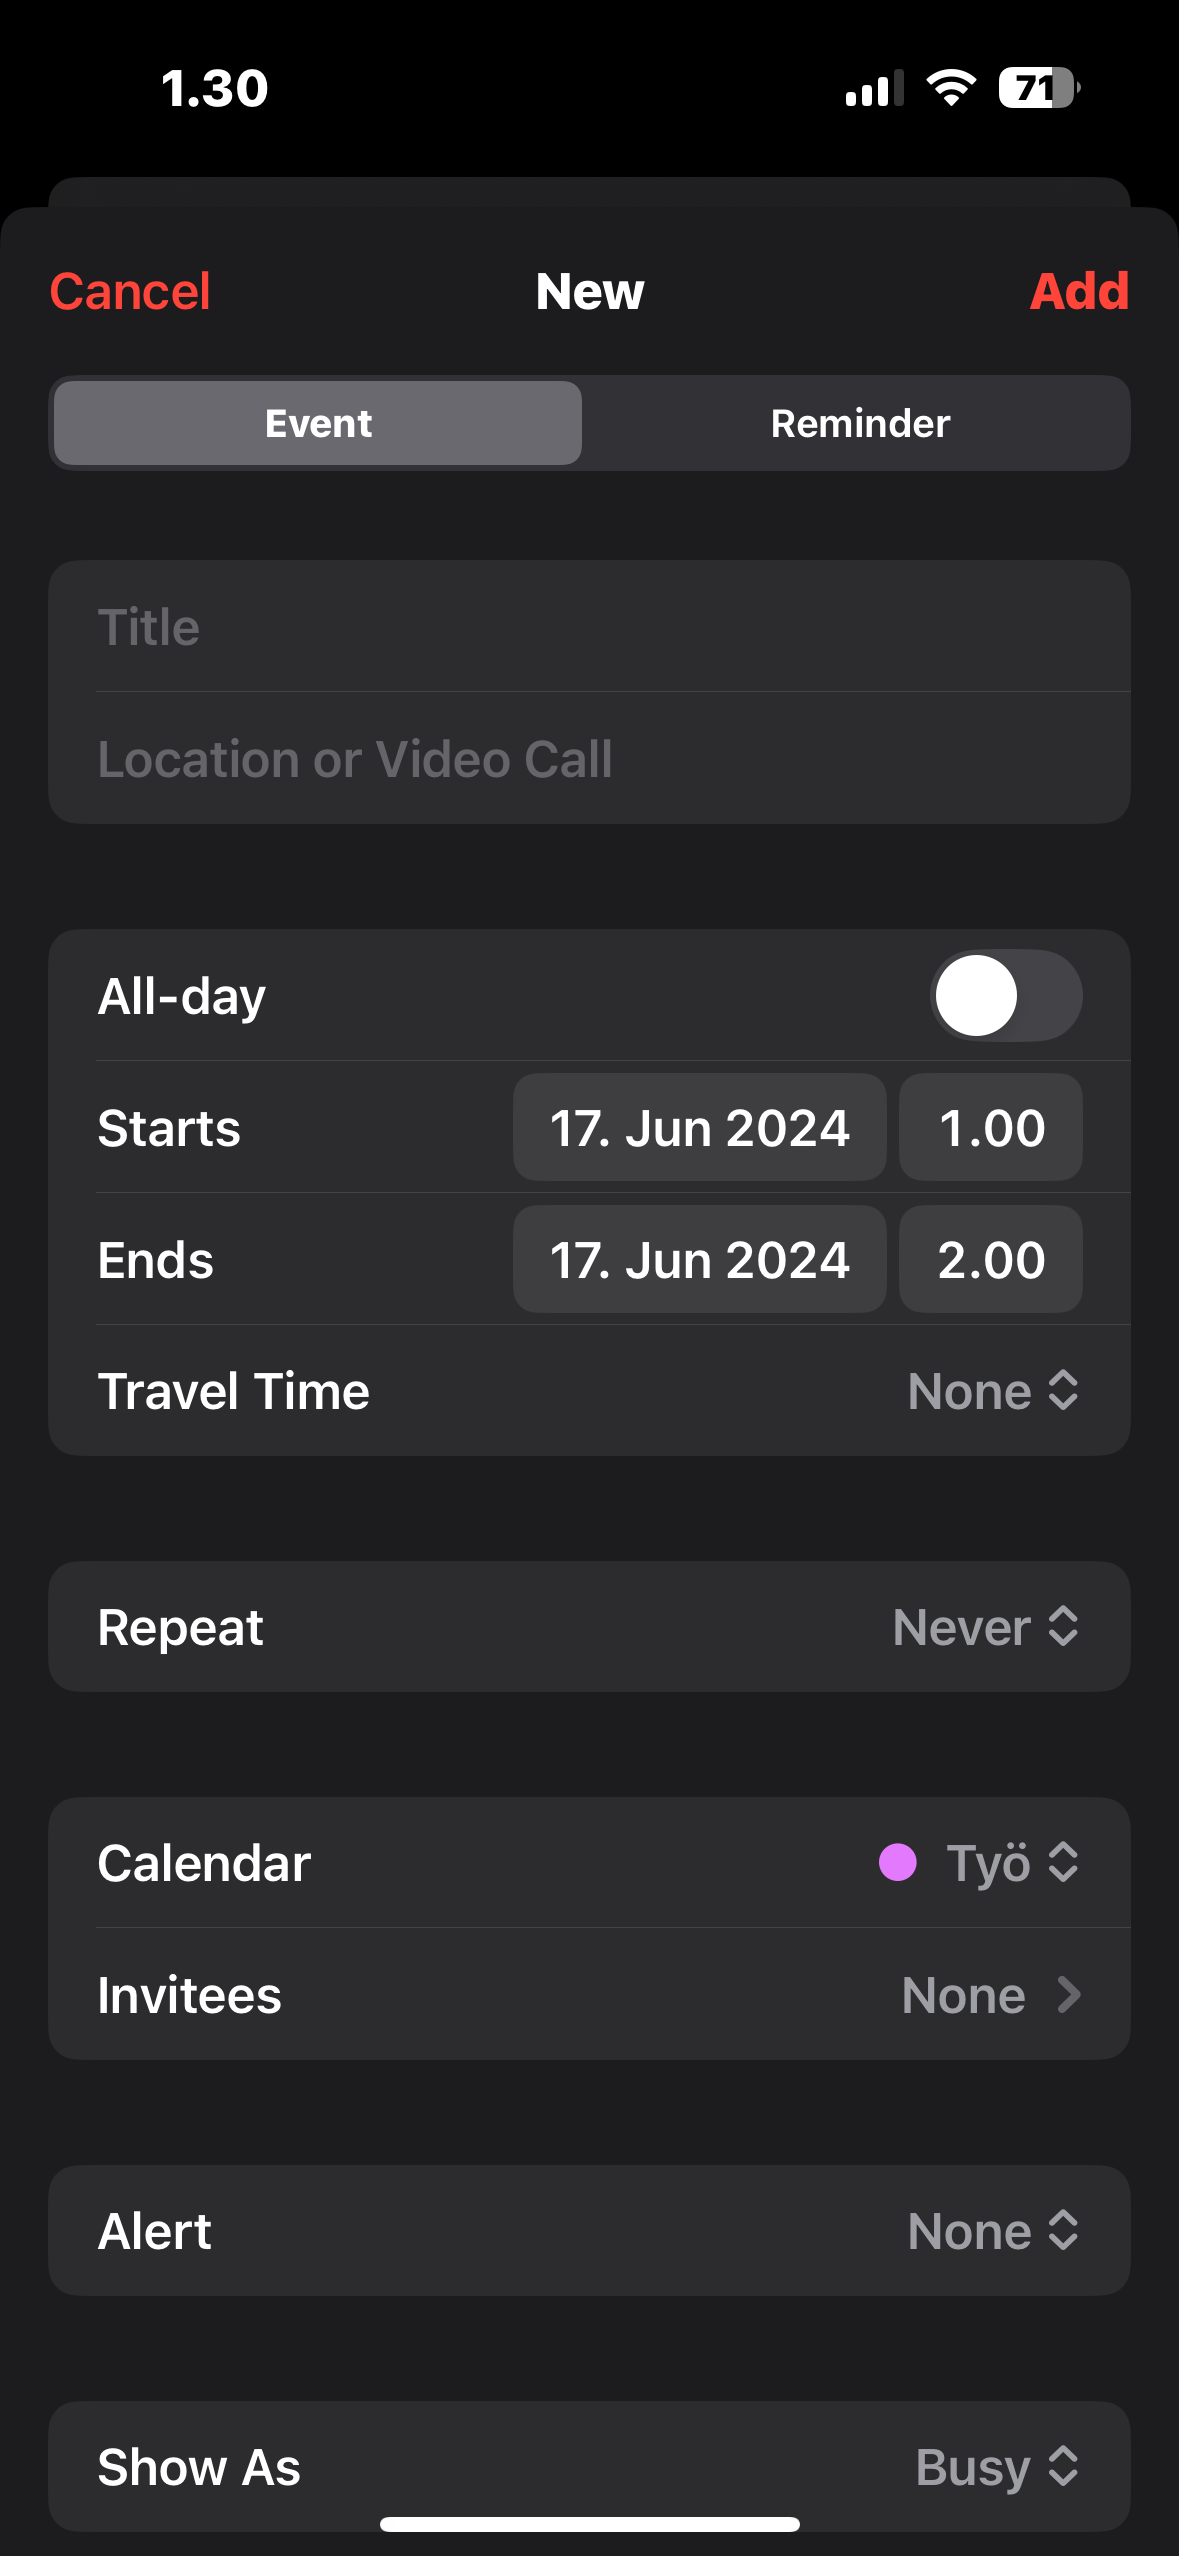The height and width of the screenshot is (2556, 1179).
Task: Tap the Location or Video Call field
Action: (x=590, y=759)
